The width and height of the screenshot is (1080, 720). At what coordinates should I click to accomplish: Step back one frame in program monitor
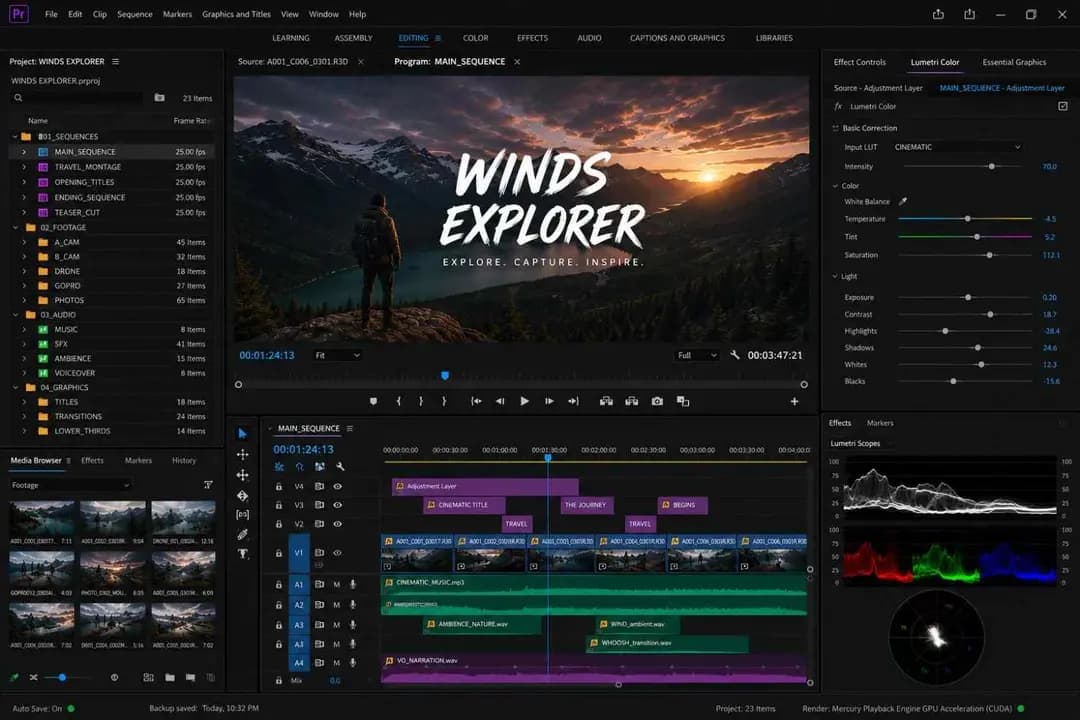[500, 401]
